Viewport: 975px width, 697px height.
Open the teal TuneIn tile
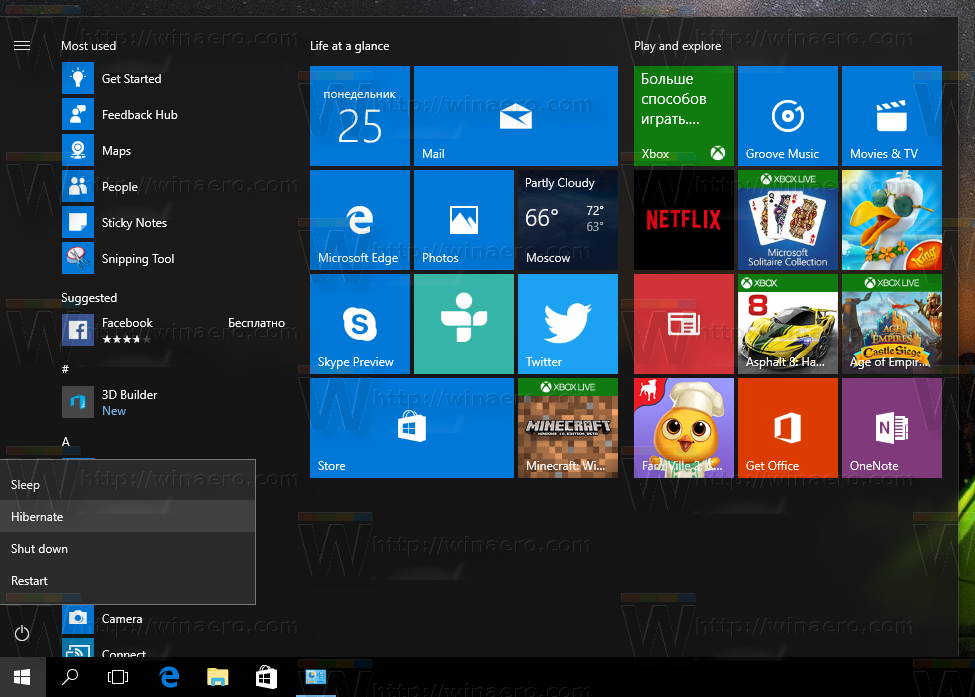coord(464,324)
